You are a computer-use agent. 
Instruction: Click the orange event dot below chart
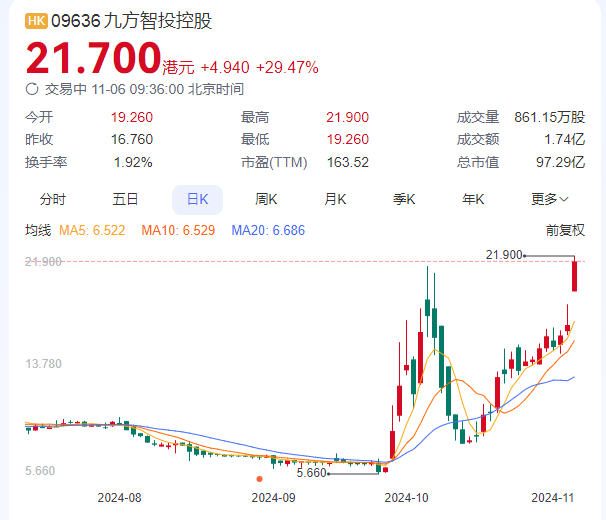[260, 479]
